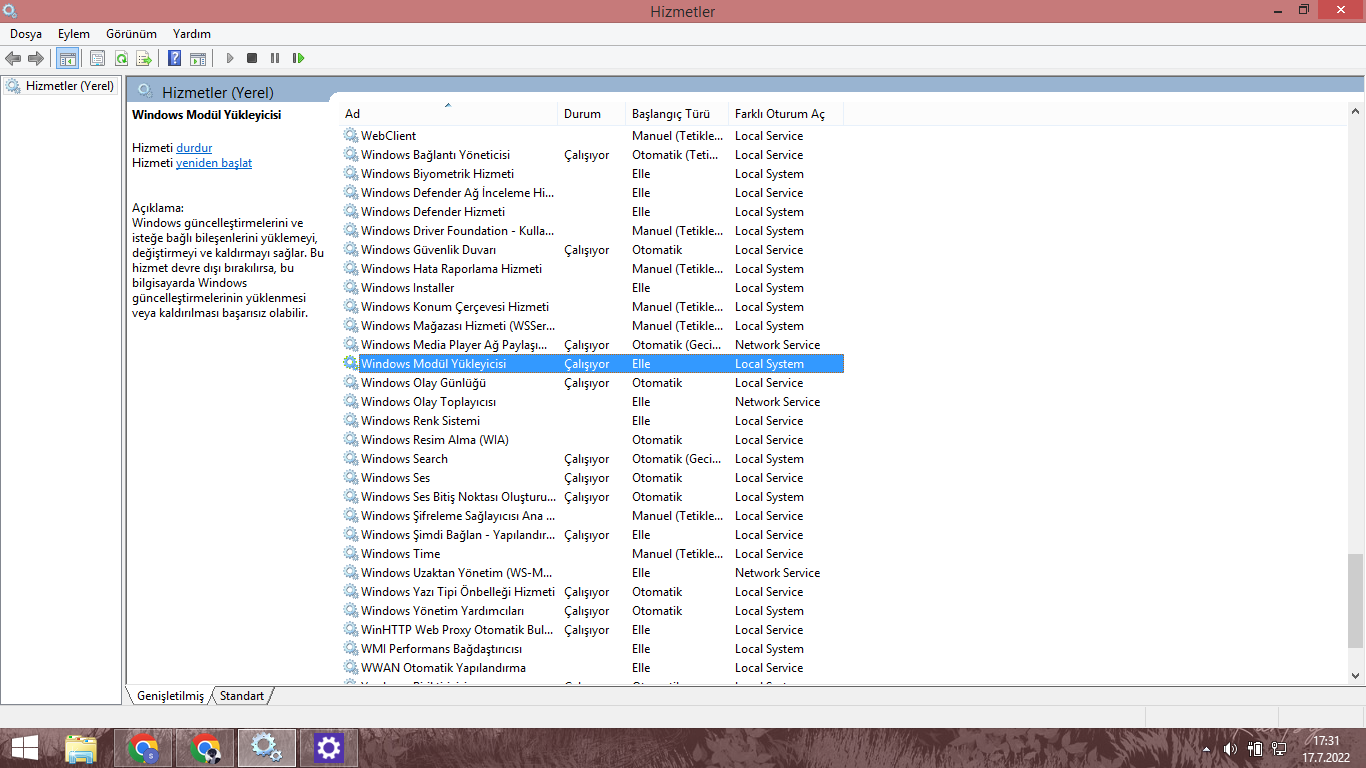Click the vertical scrollbar thumb of services list
Image resolution: width=1366 pixels, height=768 pixels.
1355,600
